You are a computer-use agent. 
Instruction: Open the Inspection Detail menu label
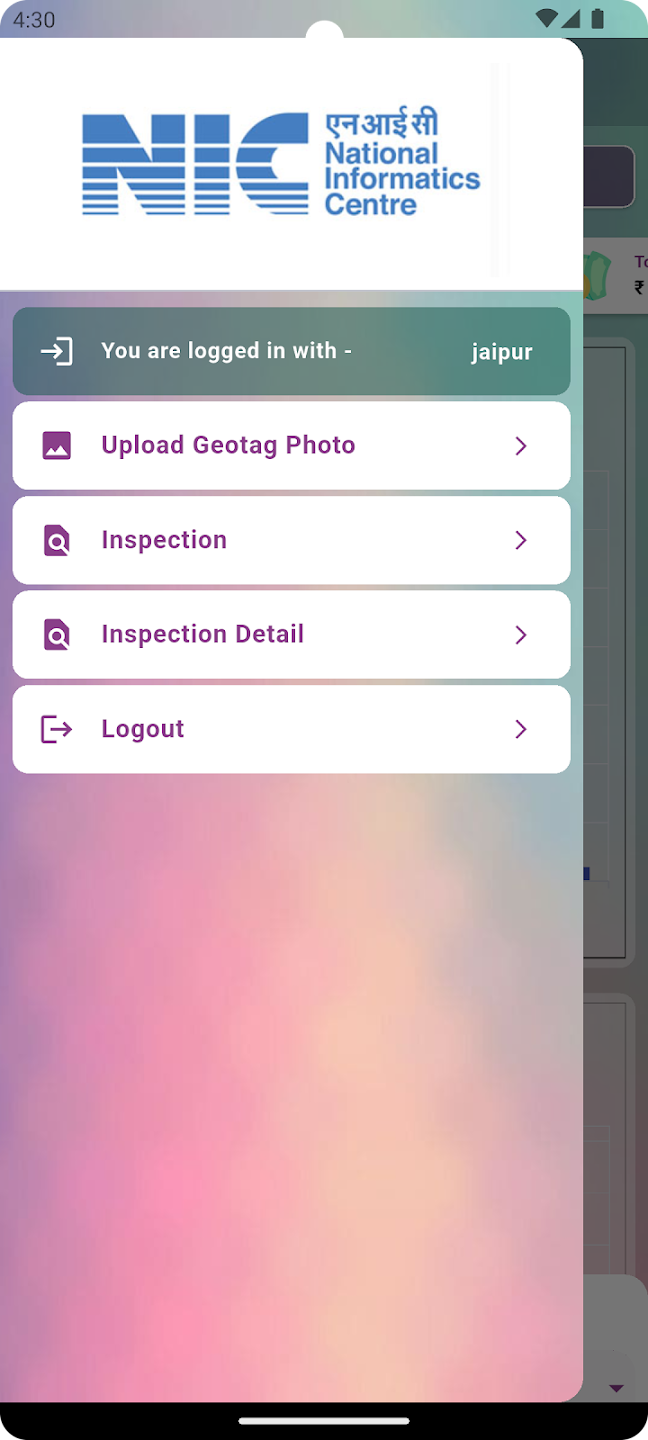(202, 634)
